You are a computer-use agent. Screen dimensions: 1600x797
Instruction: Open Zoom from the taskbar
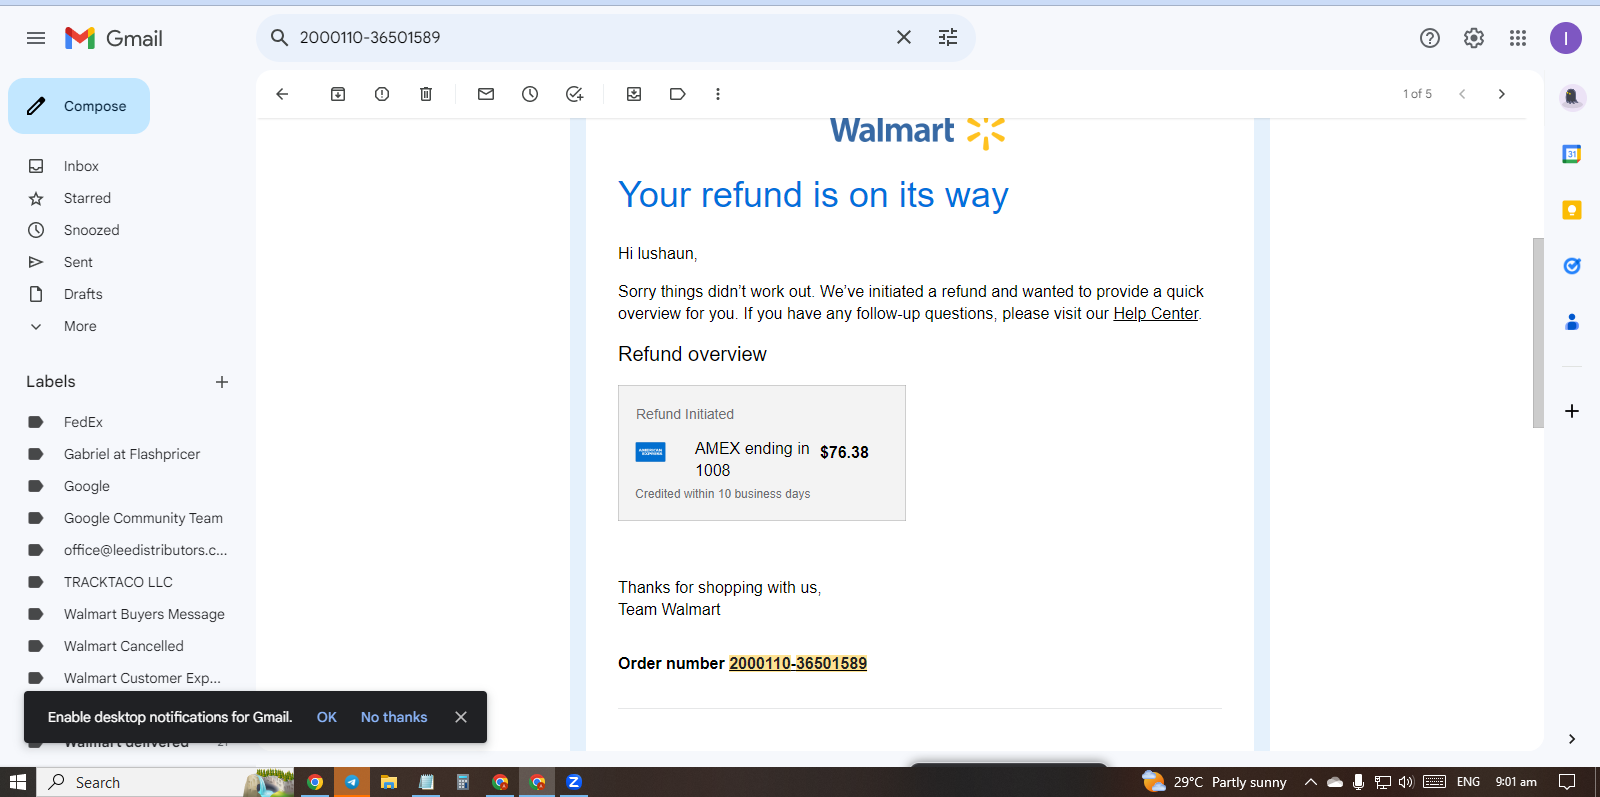coord(574,782)
